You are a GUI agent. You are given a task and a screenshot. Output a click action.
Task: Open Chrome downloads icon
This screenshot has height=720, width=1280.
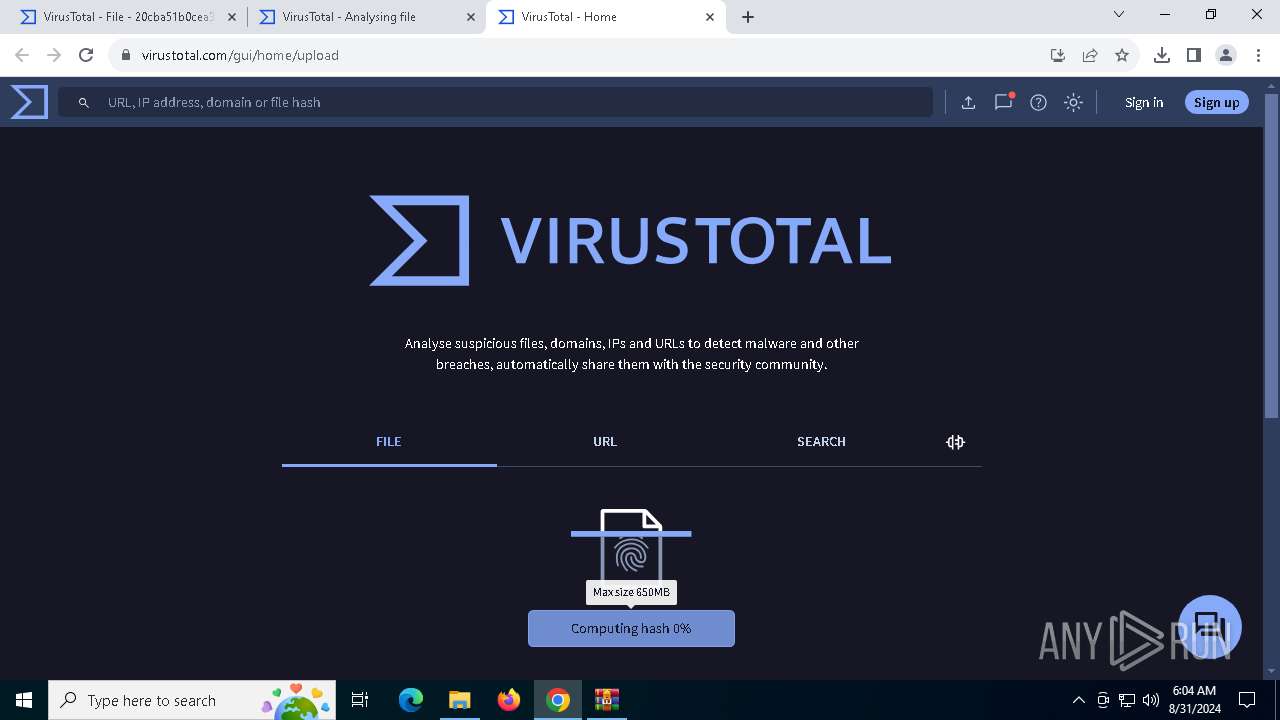pyautogui.click(x=1161, y=55)
